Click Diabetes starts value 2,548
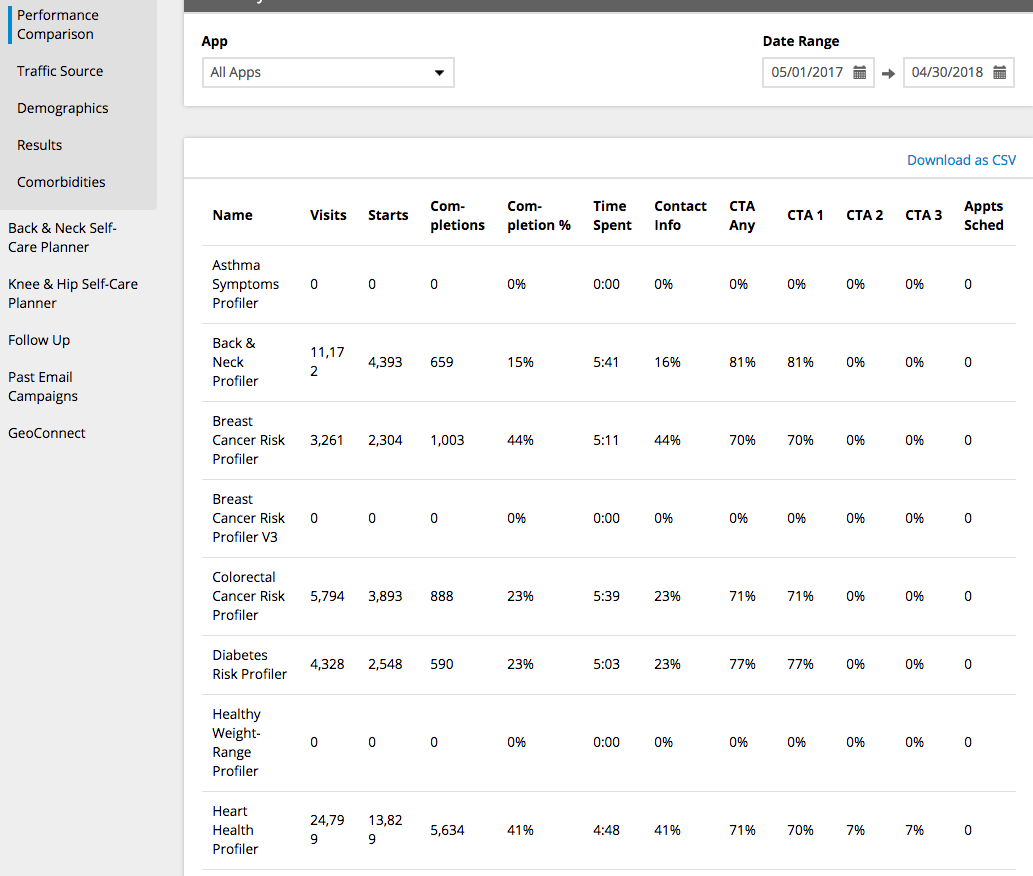This screenshot has height=876, width=1033. coord(385,664)
